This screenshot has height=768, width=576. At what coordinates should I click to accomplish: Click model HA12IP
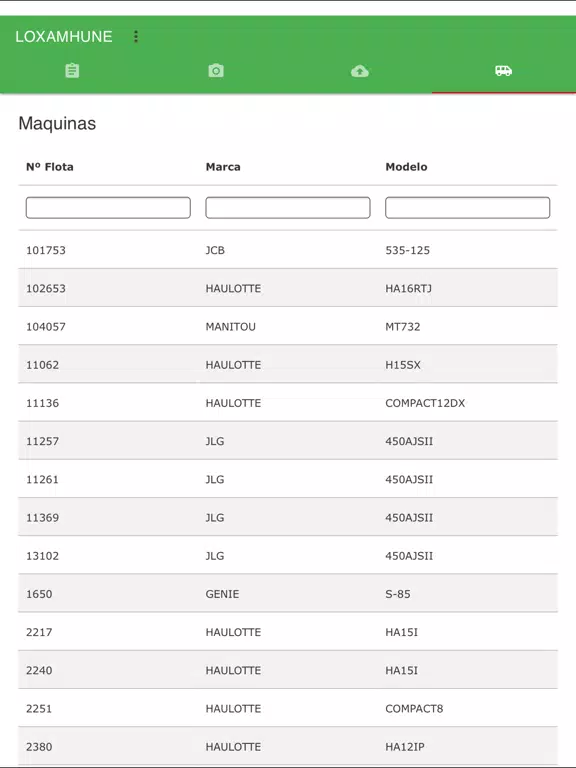[x=405, y=747]
